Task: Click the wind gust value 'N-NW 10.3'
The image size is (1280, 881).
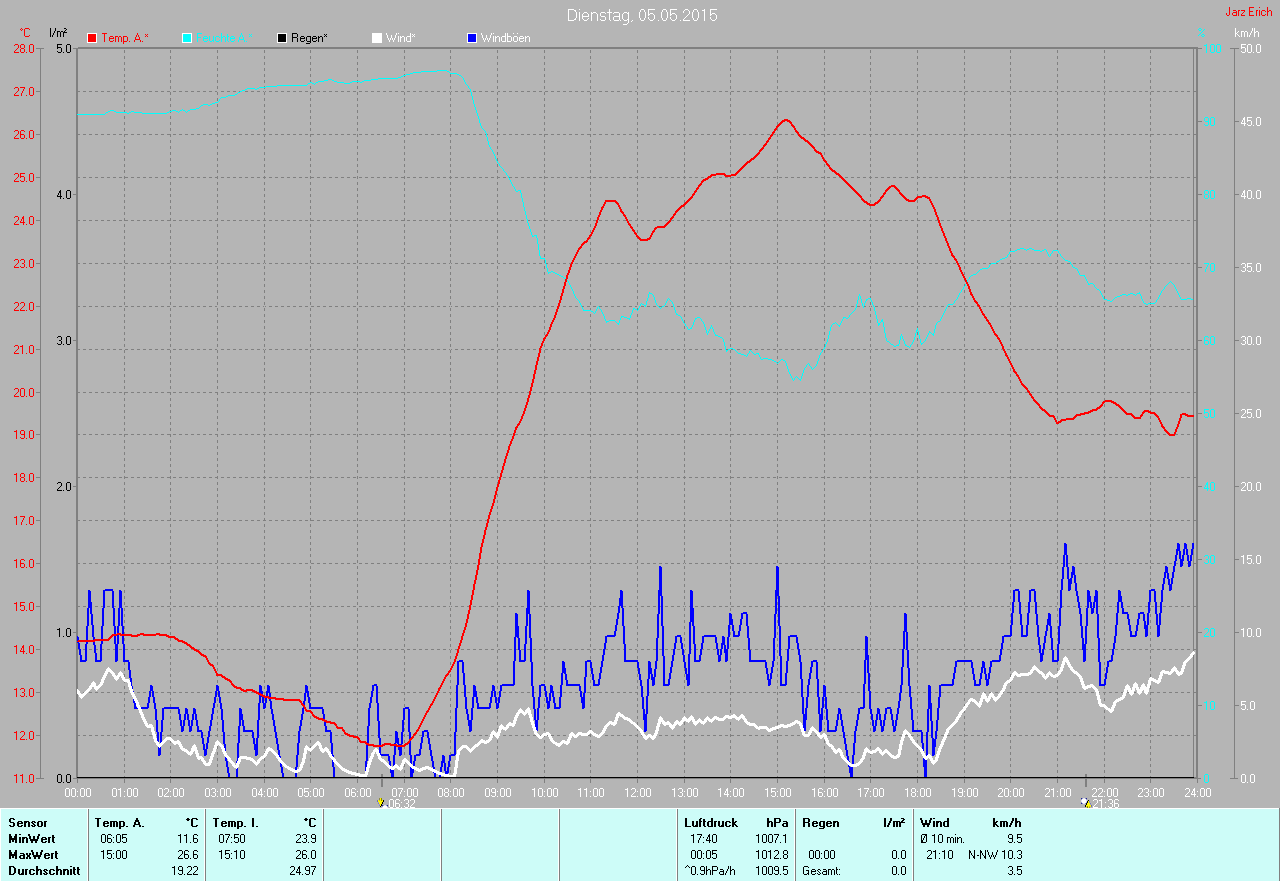Action: click(995, 855)
